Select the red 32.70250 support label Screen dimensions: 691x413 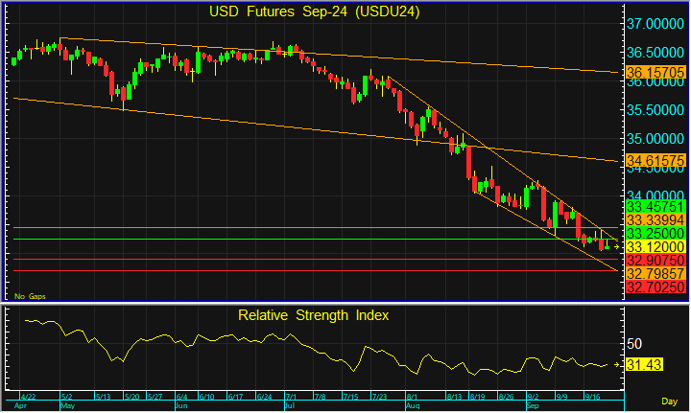click(x=655, y=287)
